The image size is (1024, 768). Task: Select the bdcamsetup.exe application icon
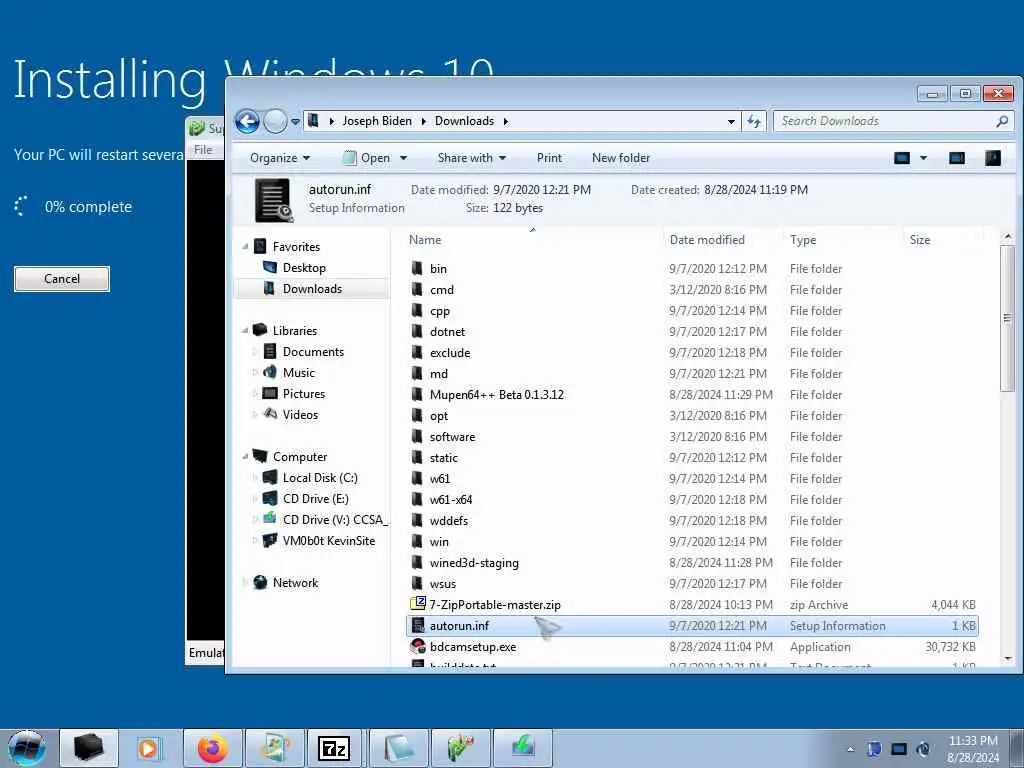[x=418, y=647]
